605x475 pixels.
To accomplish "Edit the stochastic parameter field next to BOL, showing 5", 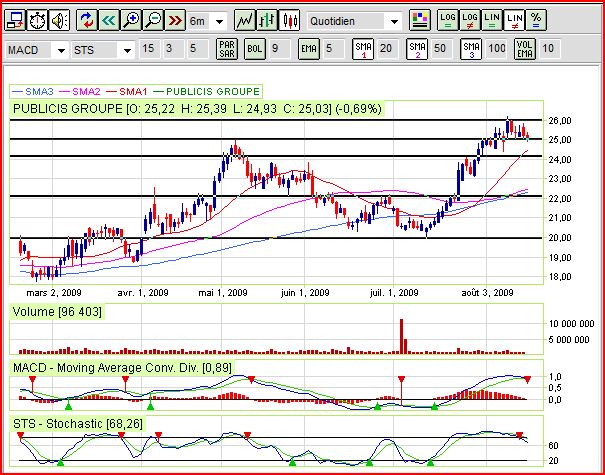I will (x=197, y=49).
